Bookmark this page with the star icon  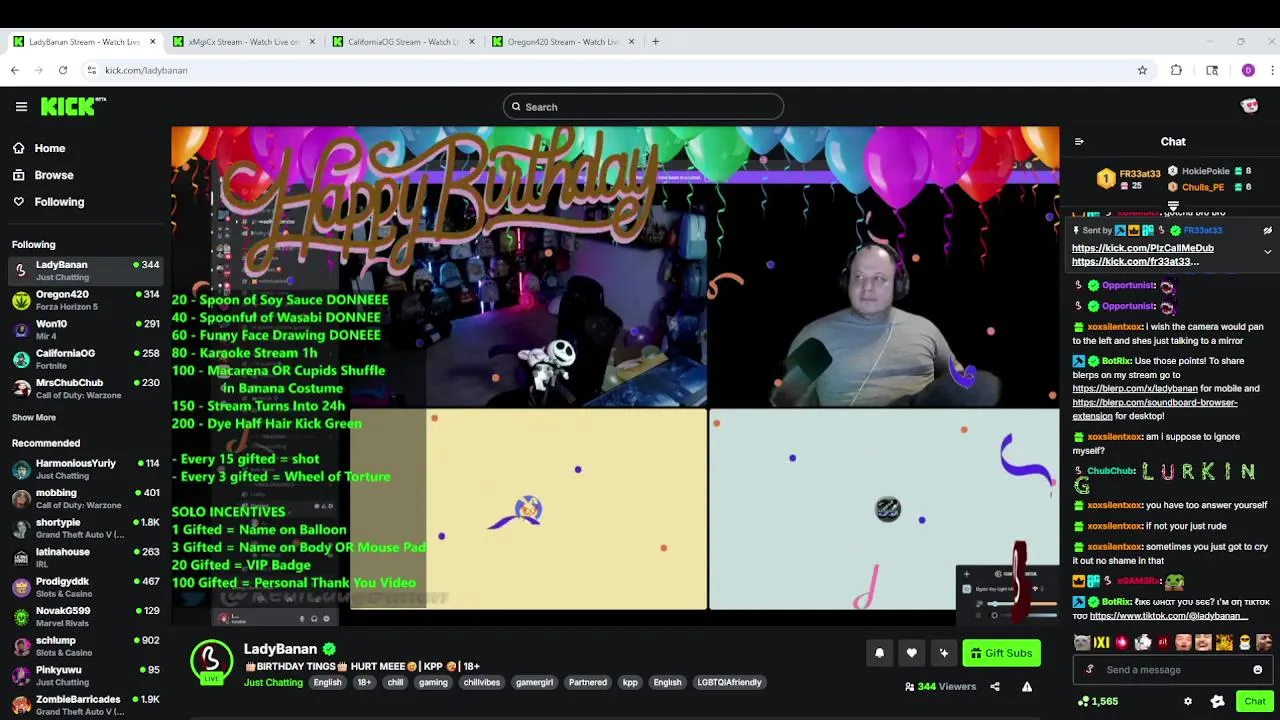point(1142,70)
